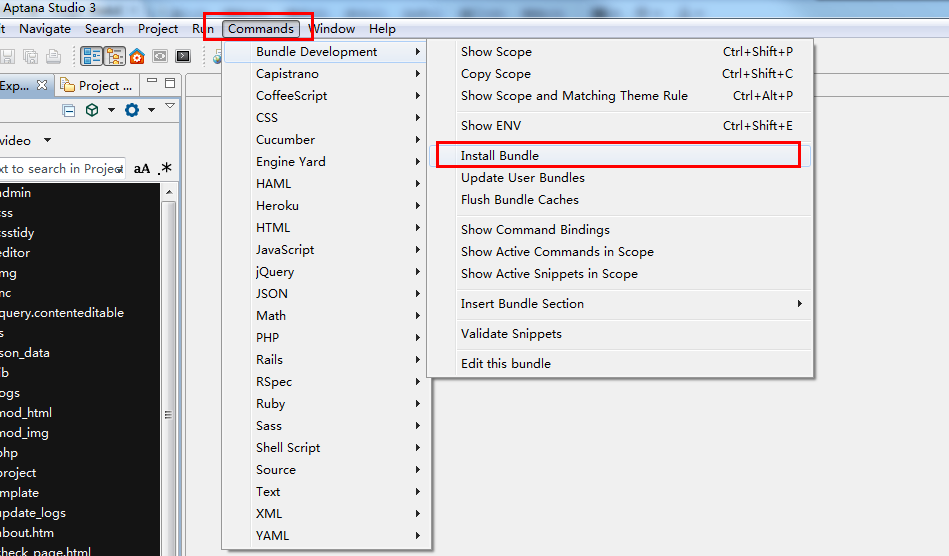Open the Window menu
This screenshot has width=949, height=556.
coord(332,29)
